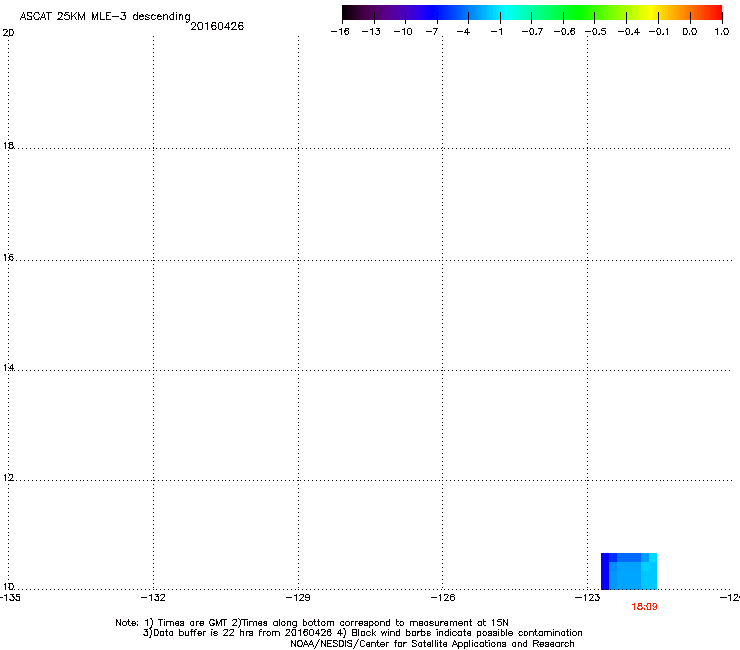
Task: Click the -13 color bar label
Action: [371, 32]
